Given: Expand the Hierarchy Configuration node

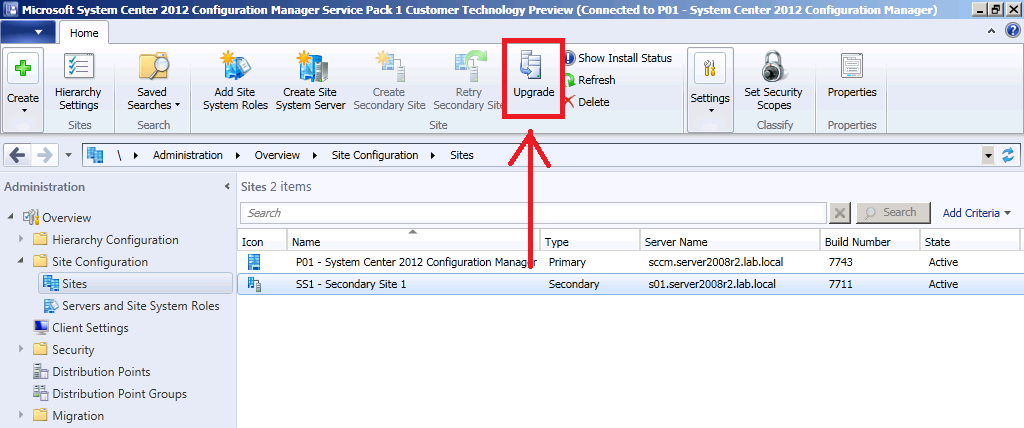Looking at the screenshot, I should tap(22, 239).
